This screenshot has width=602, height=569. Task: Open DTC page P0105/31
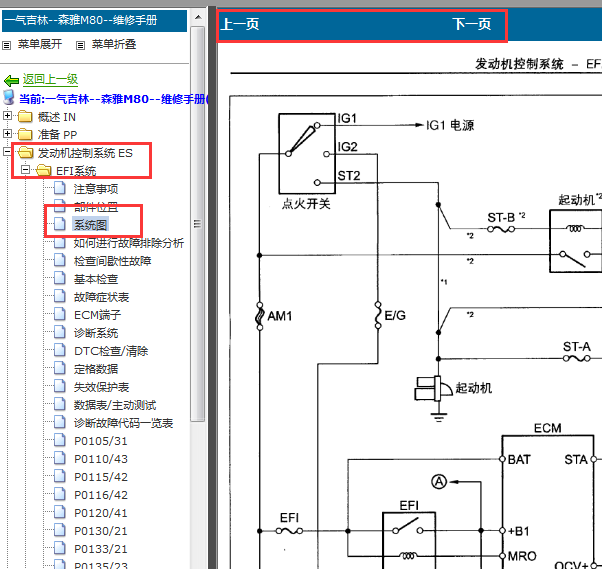tap(101, 441)
